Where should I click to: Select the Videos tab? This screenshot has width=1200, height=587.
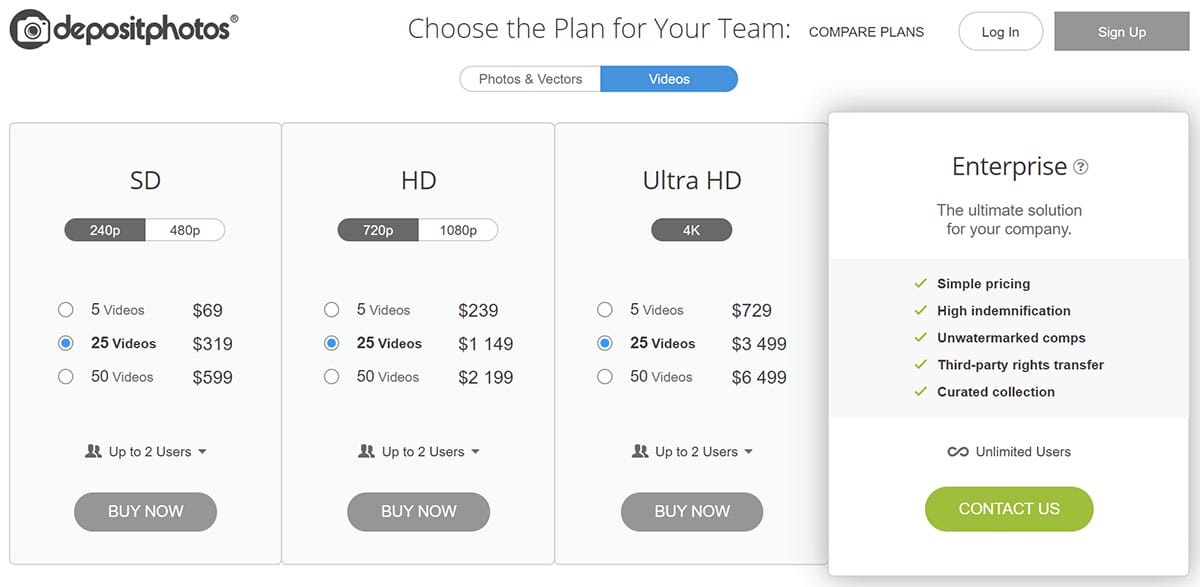(x=669, y=79)
